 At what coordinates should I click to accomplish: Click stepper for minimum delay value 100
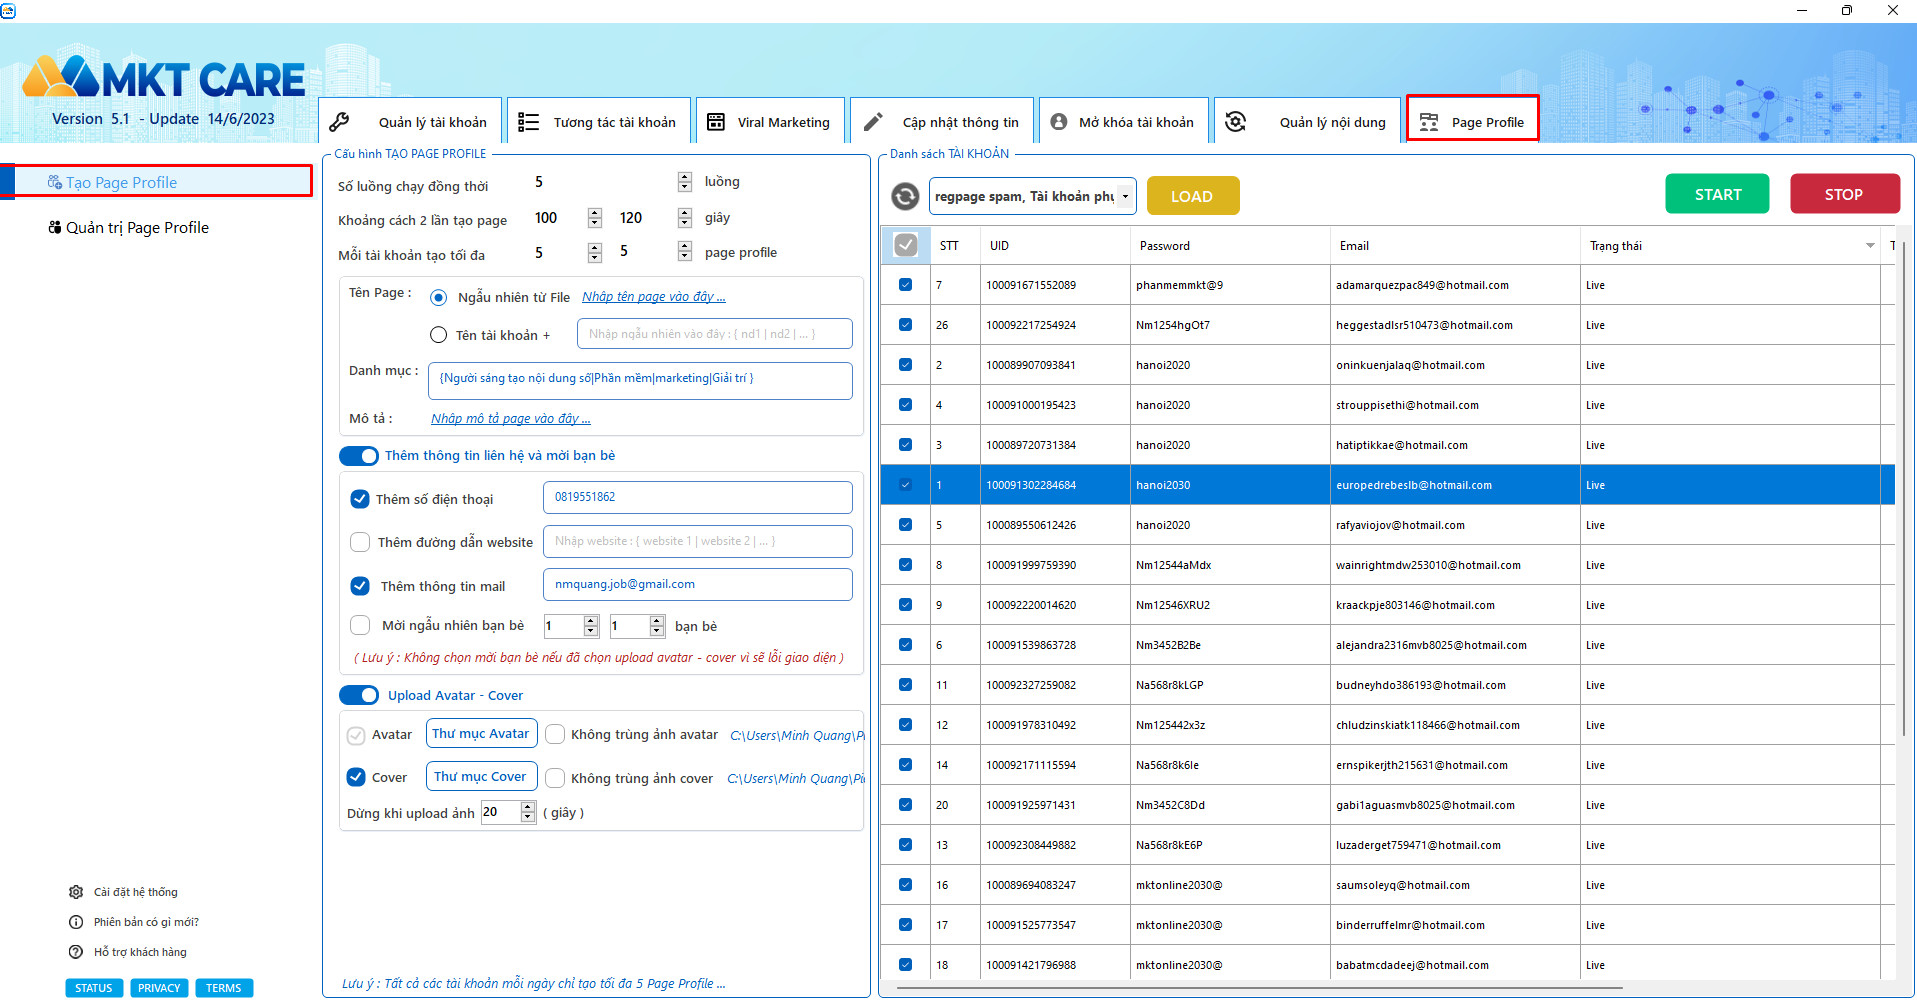point(595,218)
